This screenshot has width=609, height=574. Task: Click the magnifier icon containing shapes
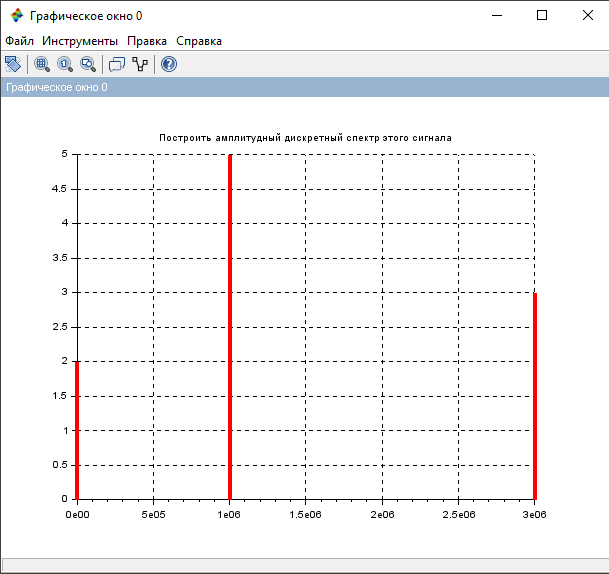(x=88, y=64)
